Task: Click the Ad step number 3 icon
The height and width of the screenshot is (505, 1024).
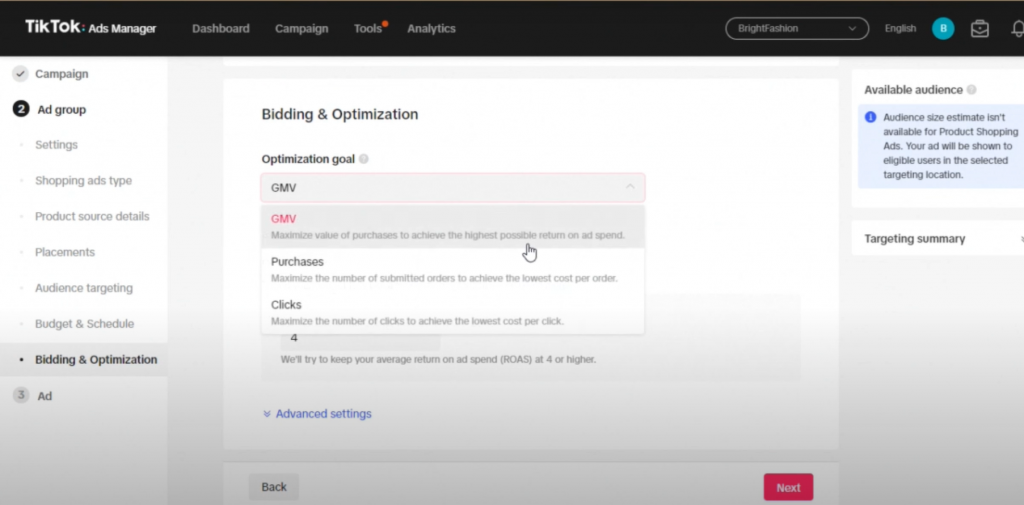Action: click(20, 395)
